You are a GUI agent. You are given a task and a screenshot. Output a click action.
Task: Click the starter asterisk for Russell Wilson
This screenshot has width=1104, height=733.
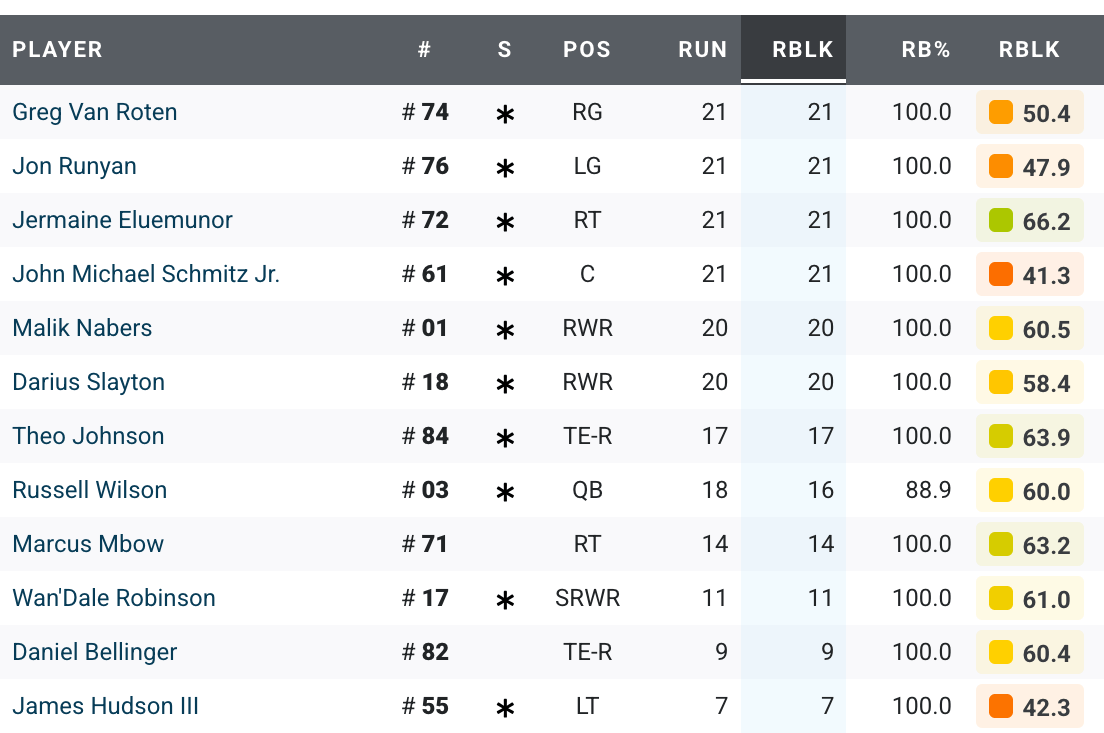505,492
